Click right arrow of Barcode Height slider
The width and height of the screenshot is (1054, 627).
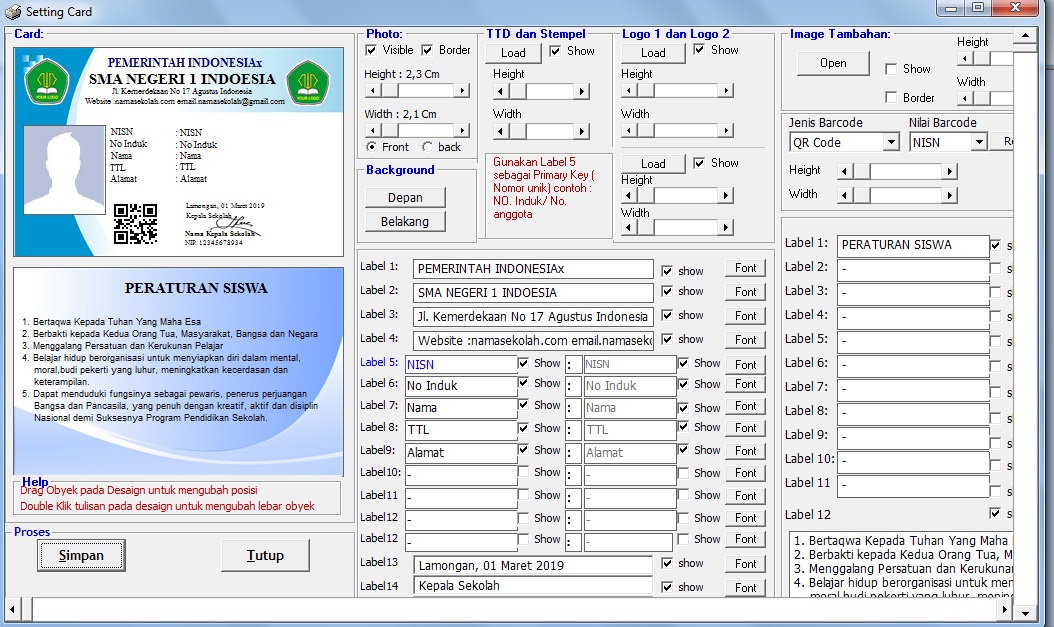pos(949,171)
